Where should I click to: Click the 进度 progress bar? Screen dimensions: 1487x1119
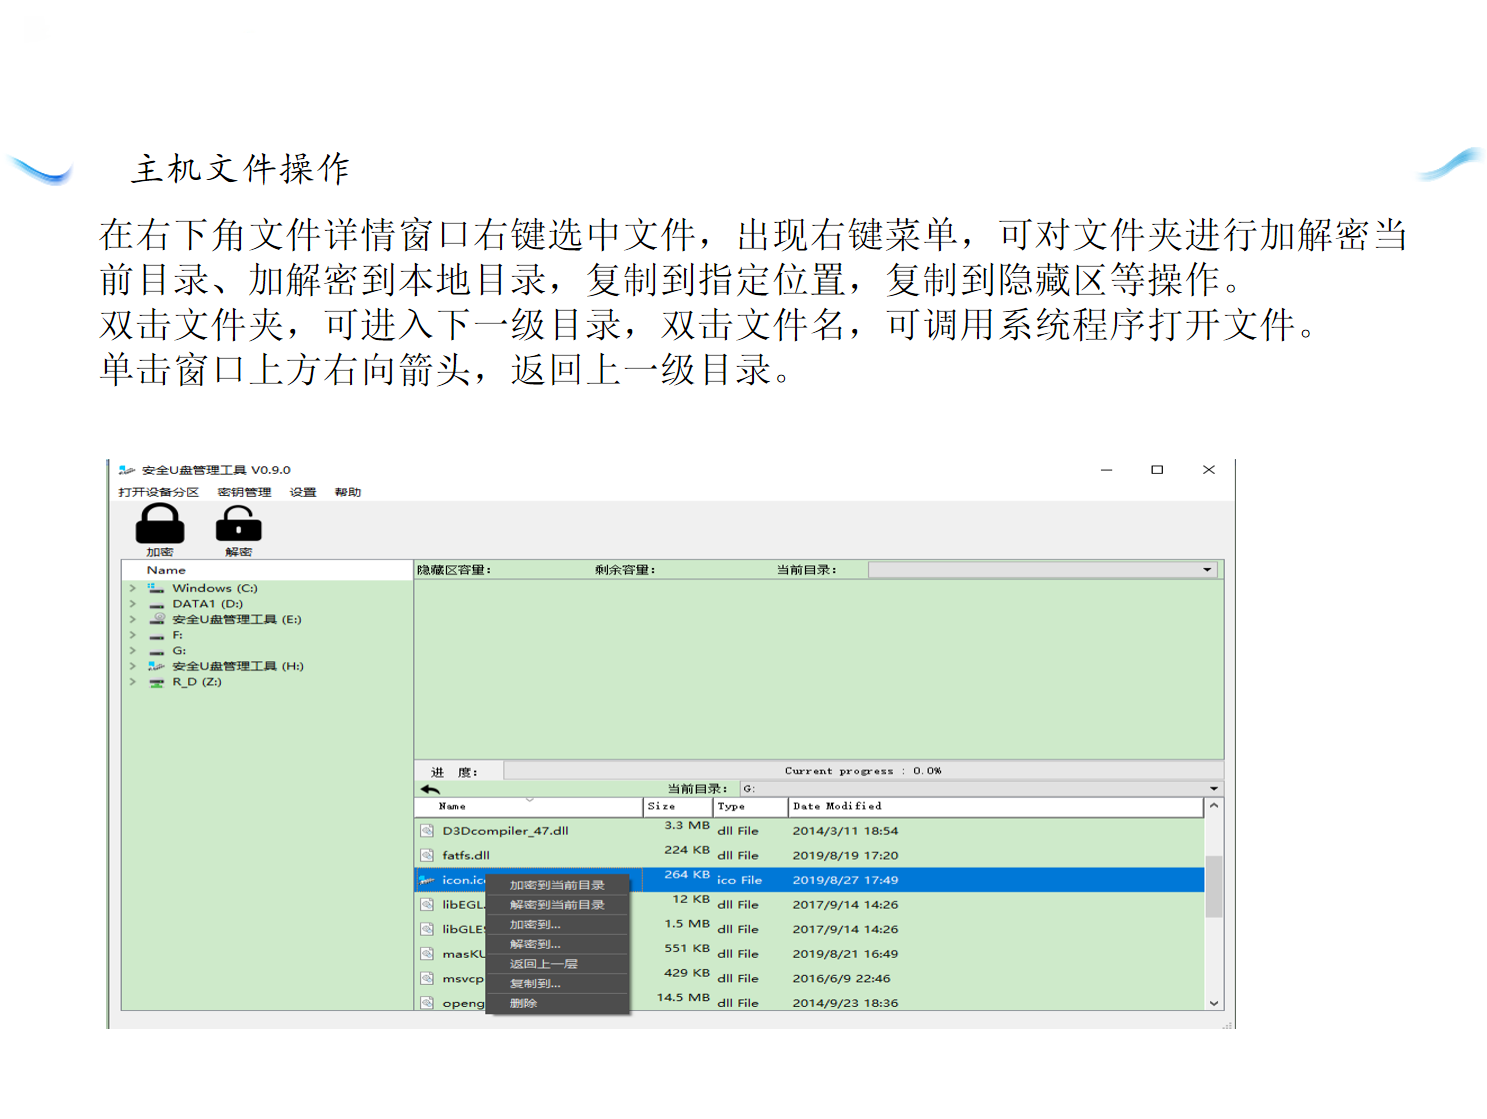tap(860, 771)
